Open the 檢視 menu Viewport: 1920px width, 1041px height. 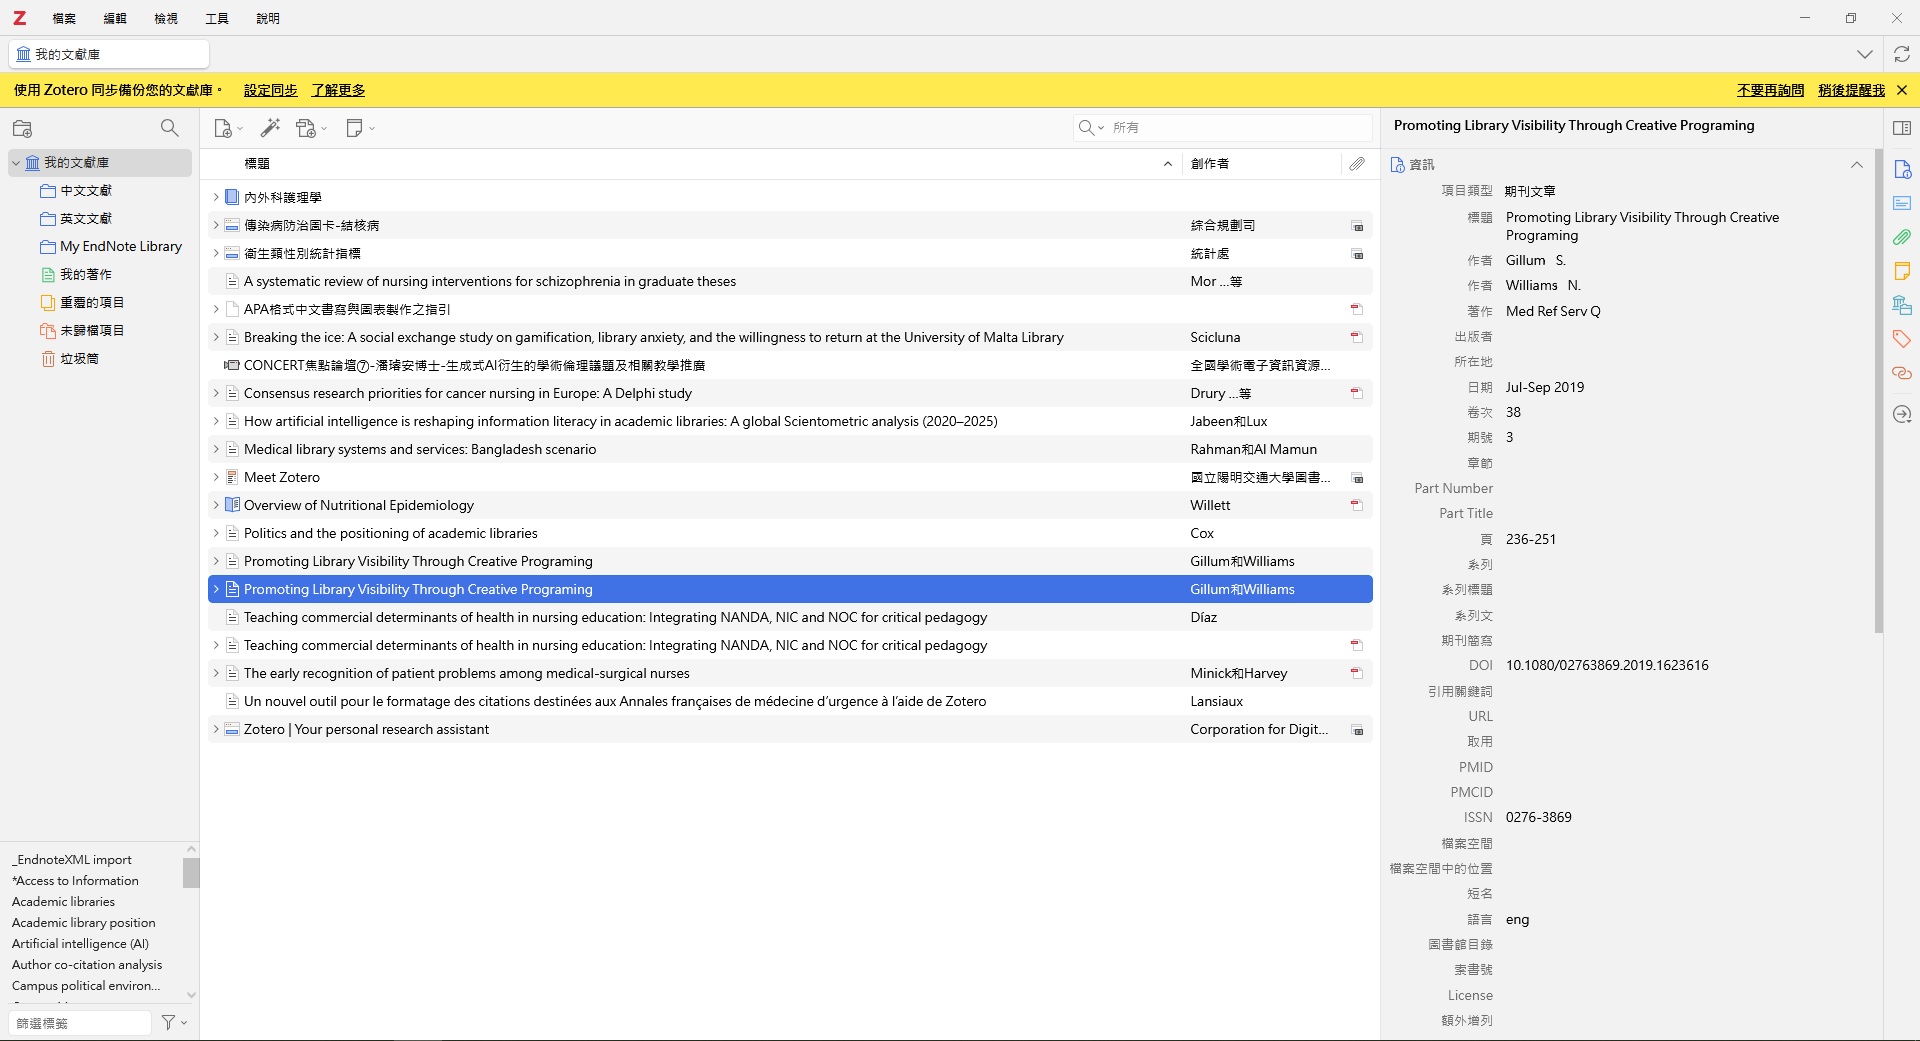coord(166,18)
